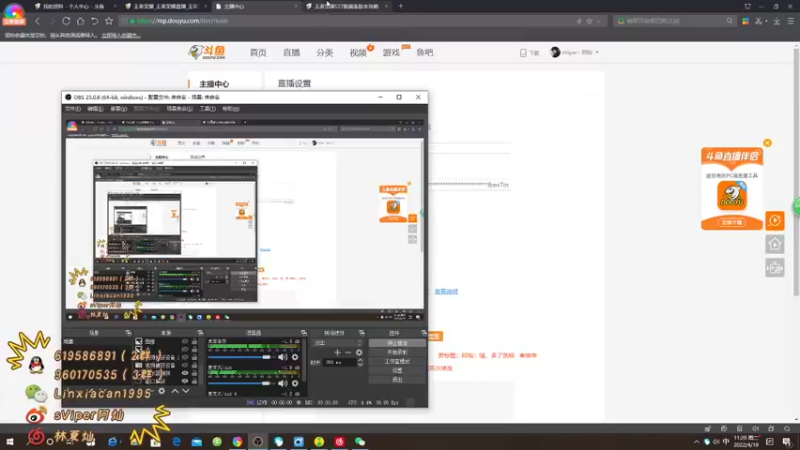Open 麦克风/Aux track gear settings in mixer
The image size is (800, 450).
point(295,383)
